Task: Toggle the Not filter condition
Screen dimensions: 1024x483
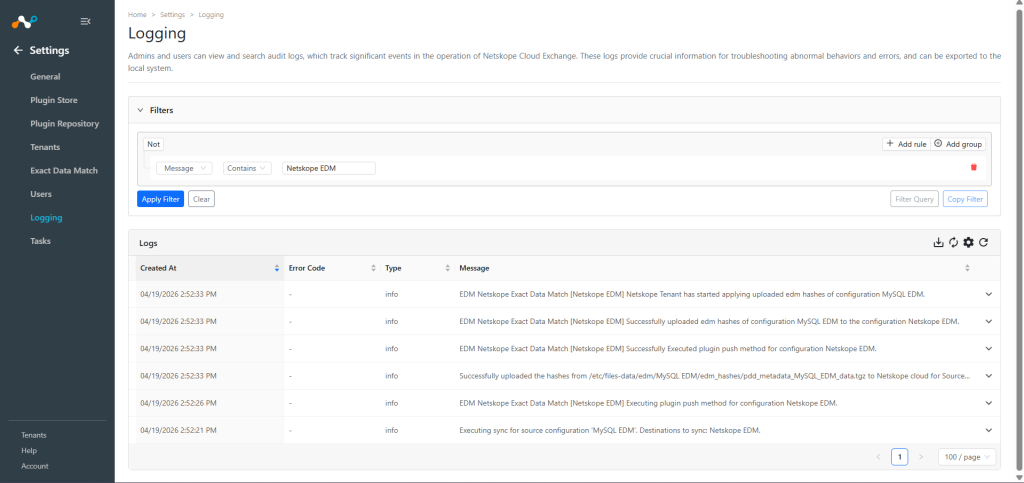Action: point(153,144)
